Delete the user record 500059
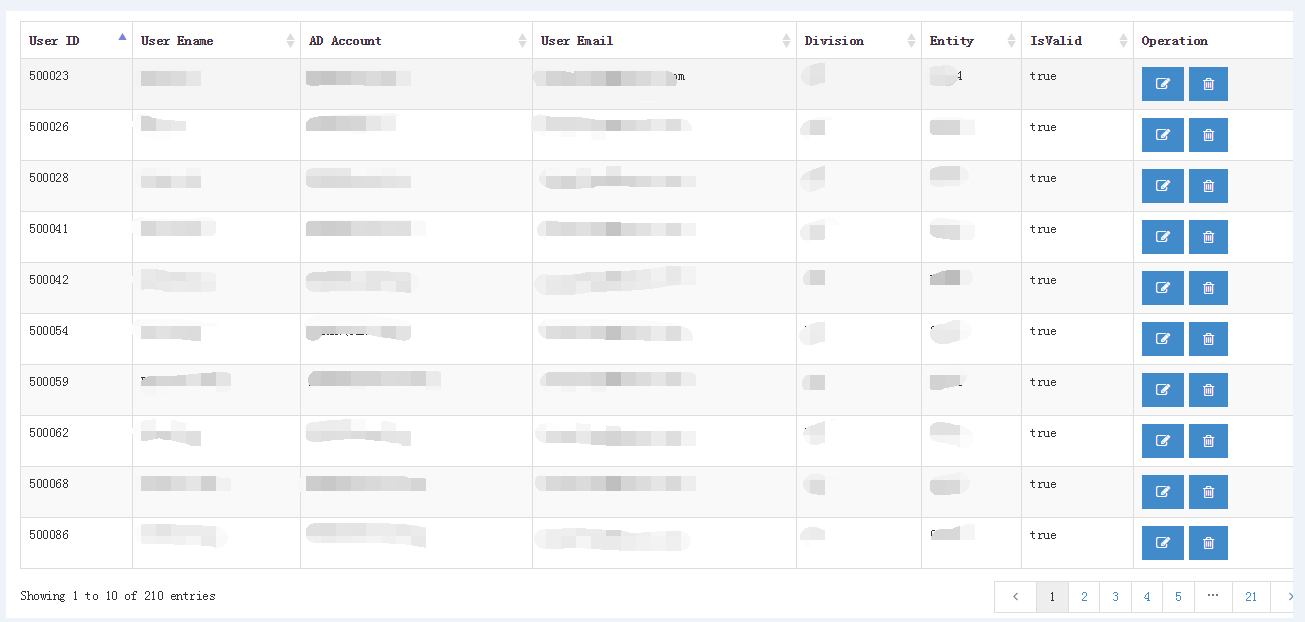The width and height of the screenshot is (1305, 622). click(x=1208, y=390)
